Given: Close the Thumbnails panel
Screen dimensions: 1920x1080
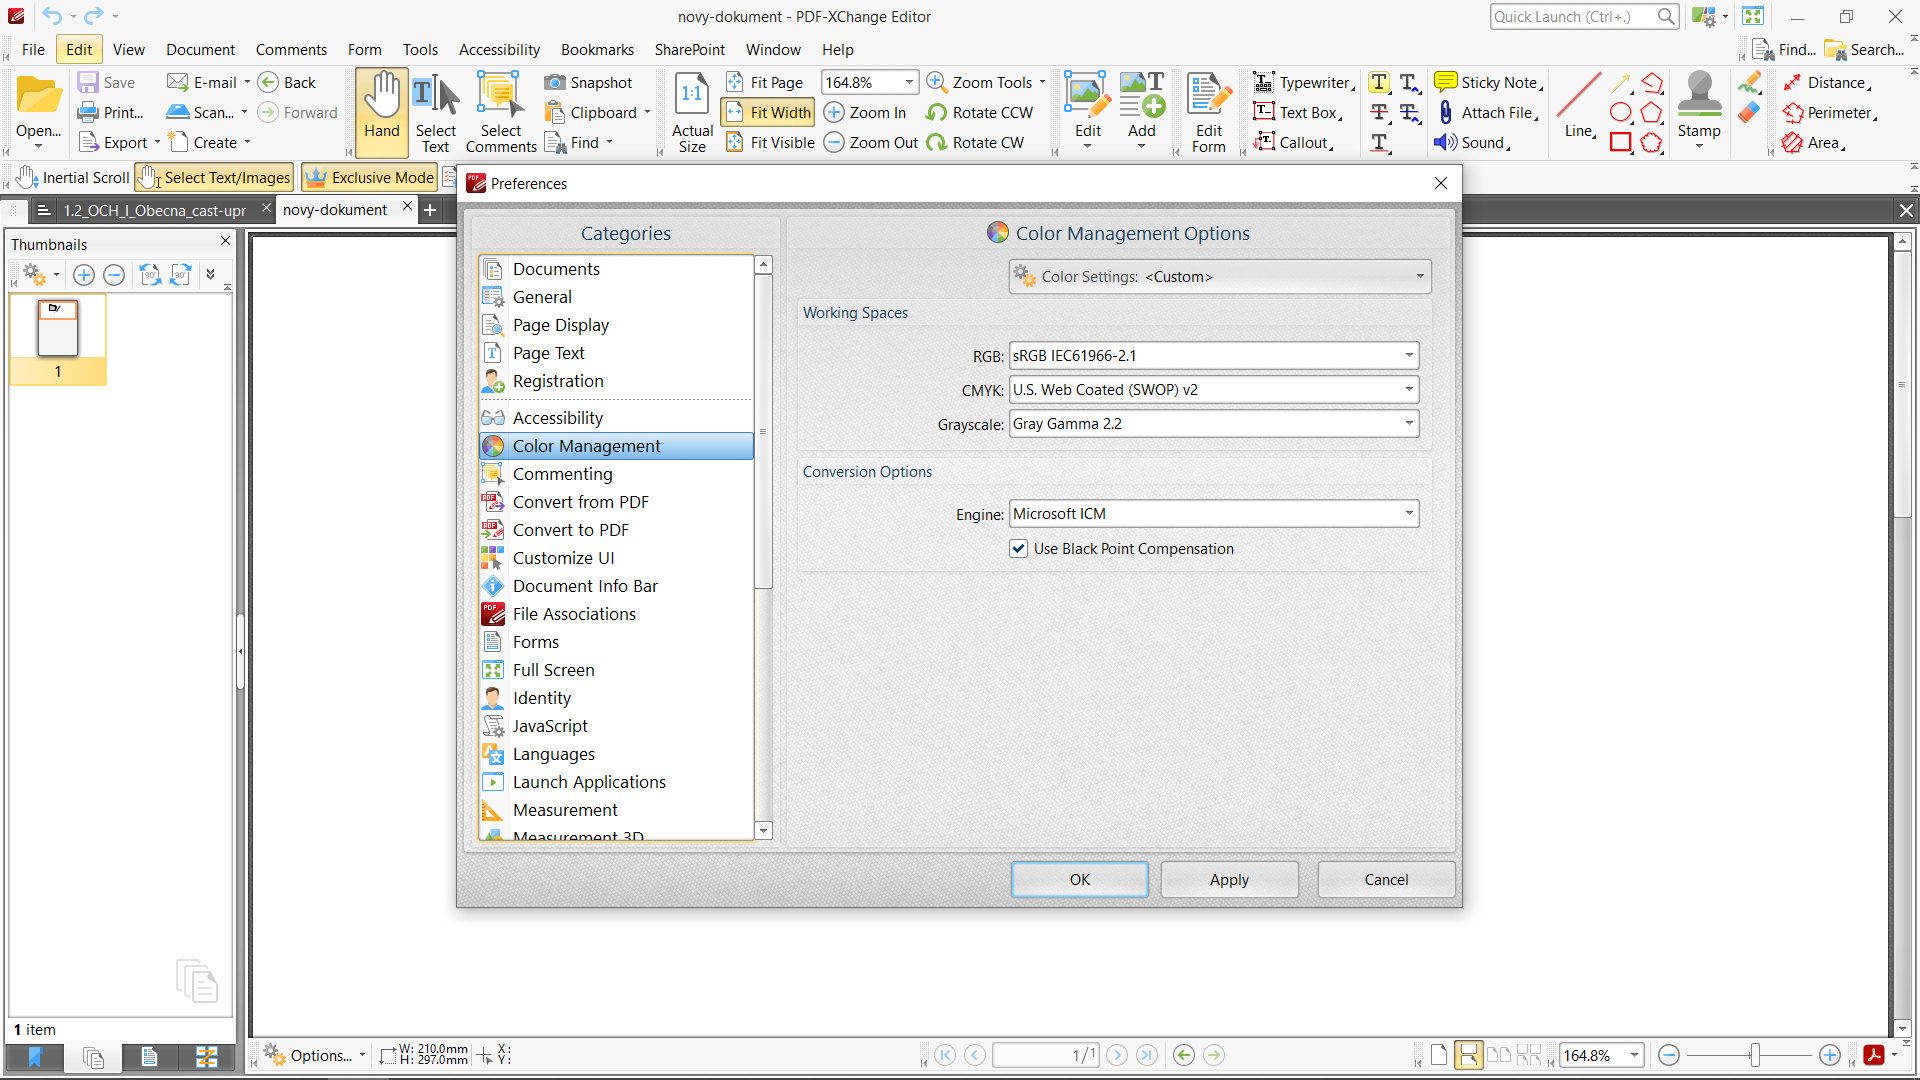Looking at the screenshot, I should coord(225,241).
